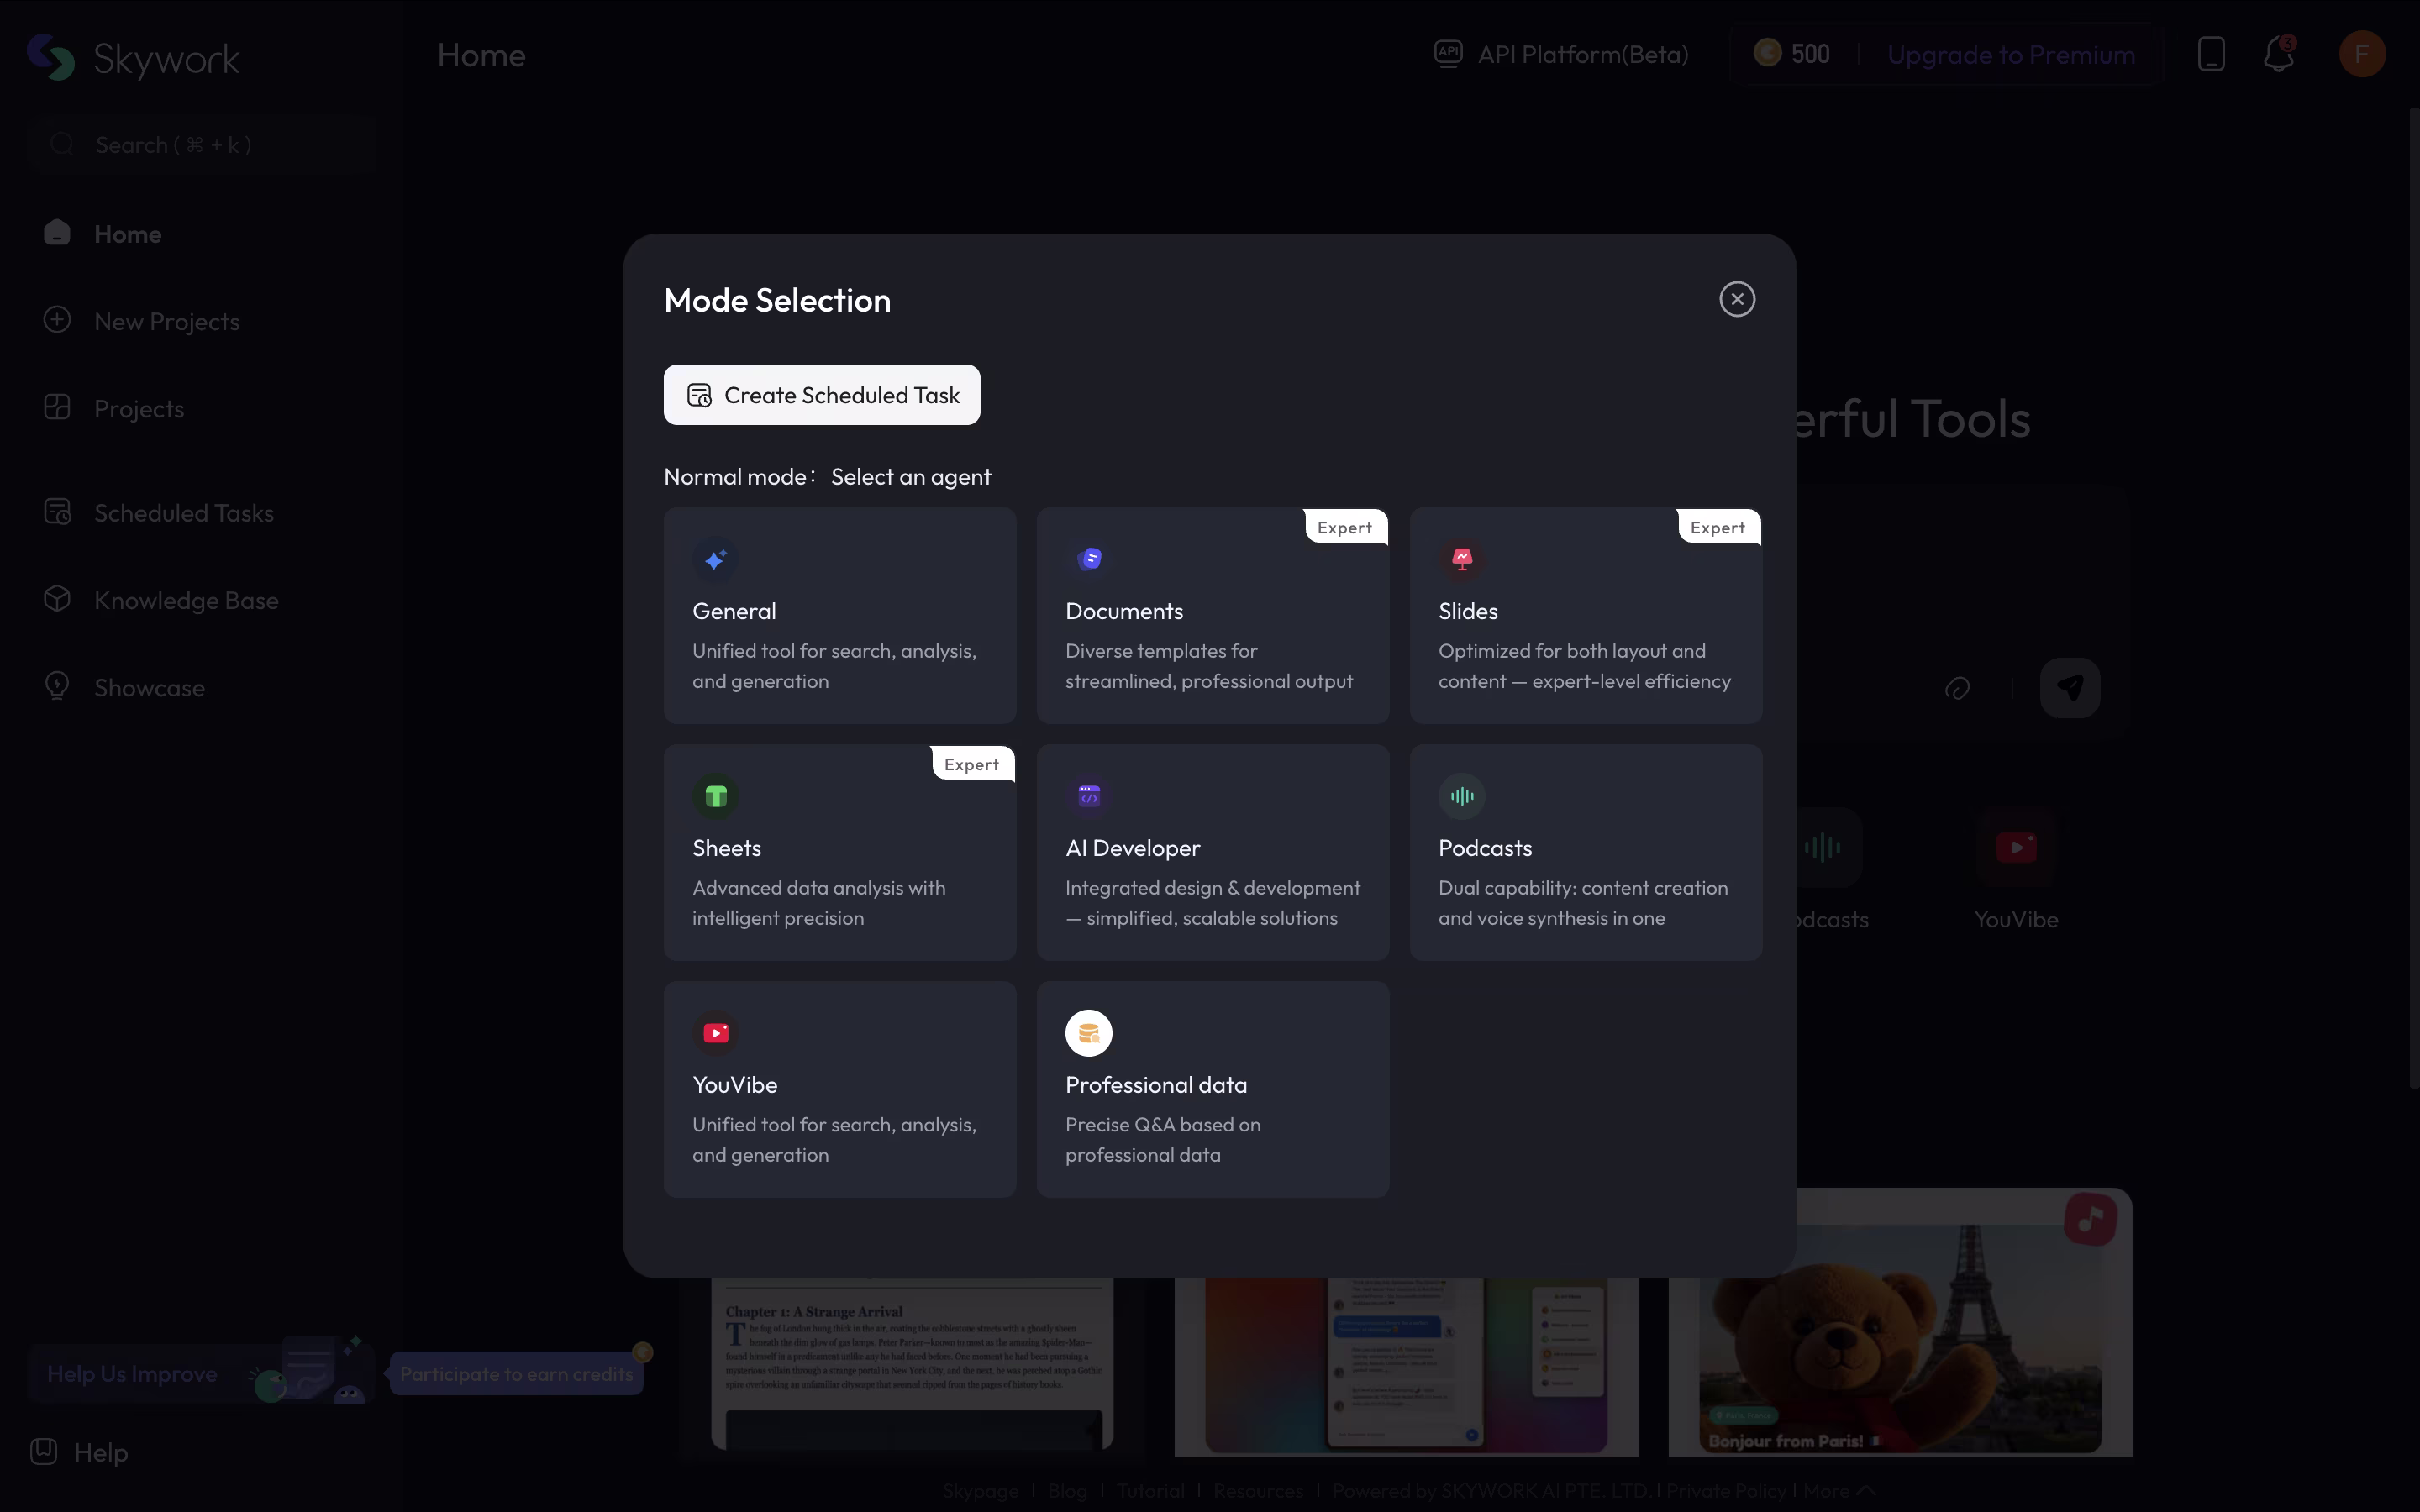Click Create Scheduled Task button
The height and width of the screenshot is (1512, 2420).
tap(821, 395)
